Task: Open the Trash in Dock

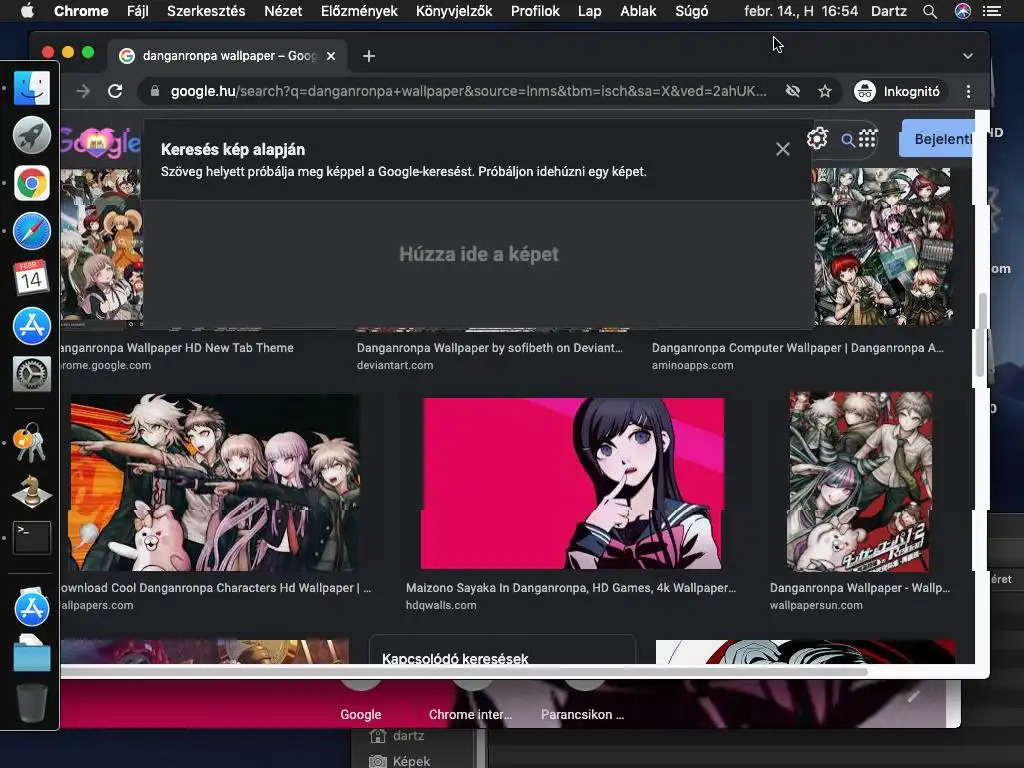Action: click(31, 703)
